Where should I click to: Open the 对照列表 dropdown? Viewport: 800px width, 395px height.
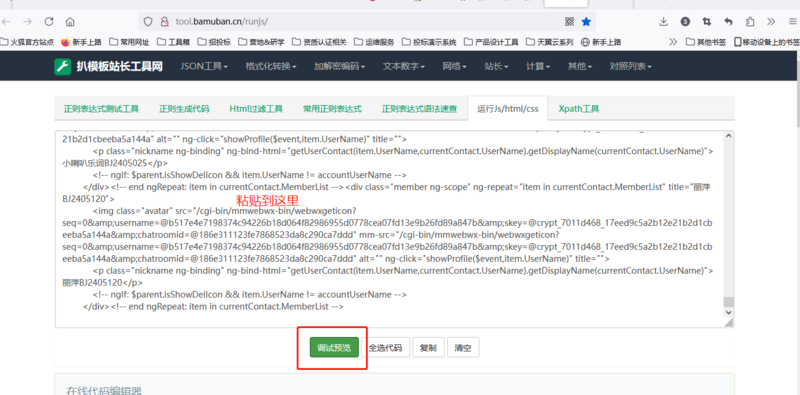tap(630, 66)
